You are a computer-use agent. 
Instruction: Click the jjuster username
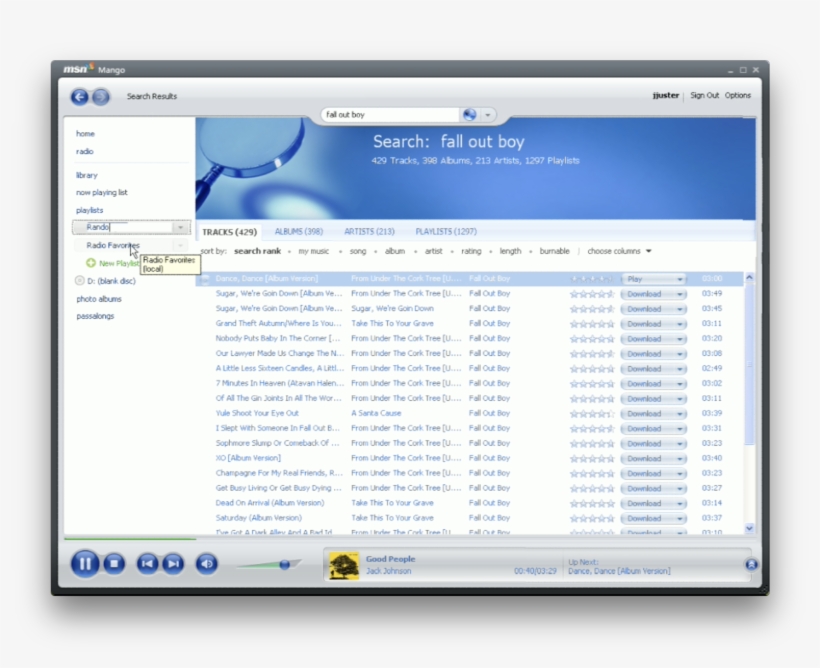click(666, 96)
